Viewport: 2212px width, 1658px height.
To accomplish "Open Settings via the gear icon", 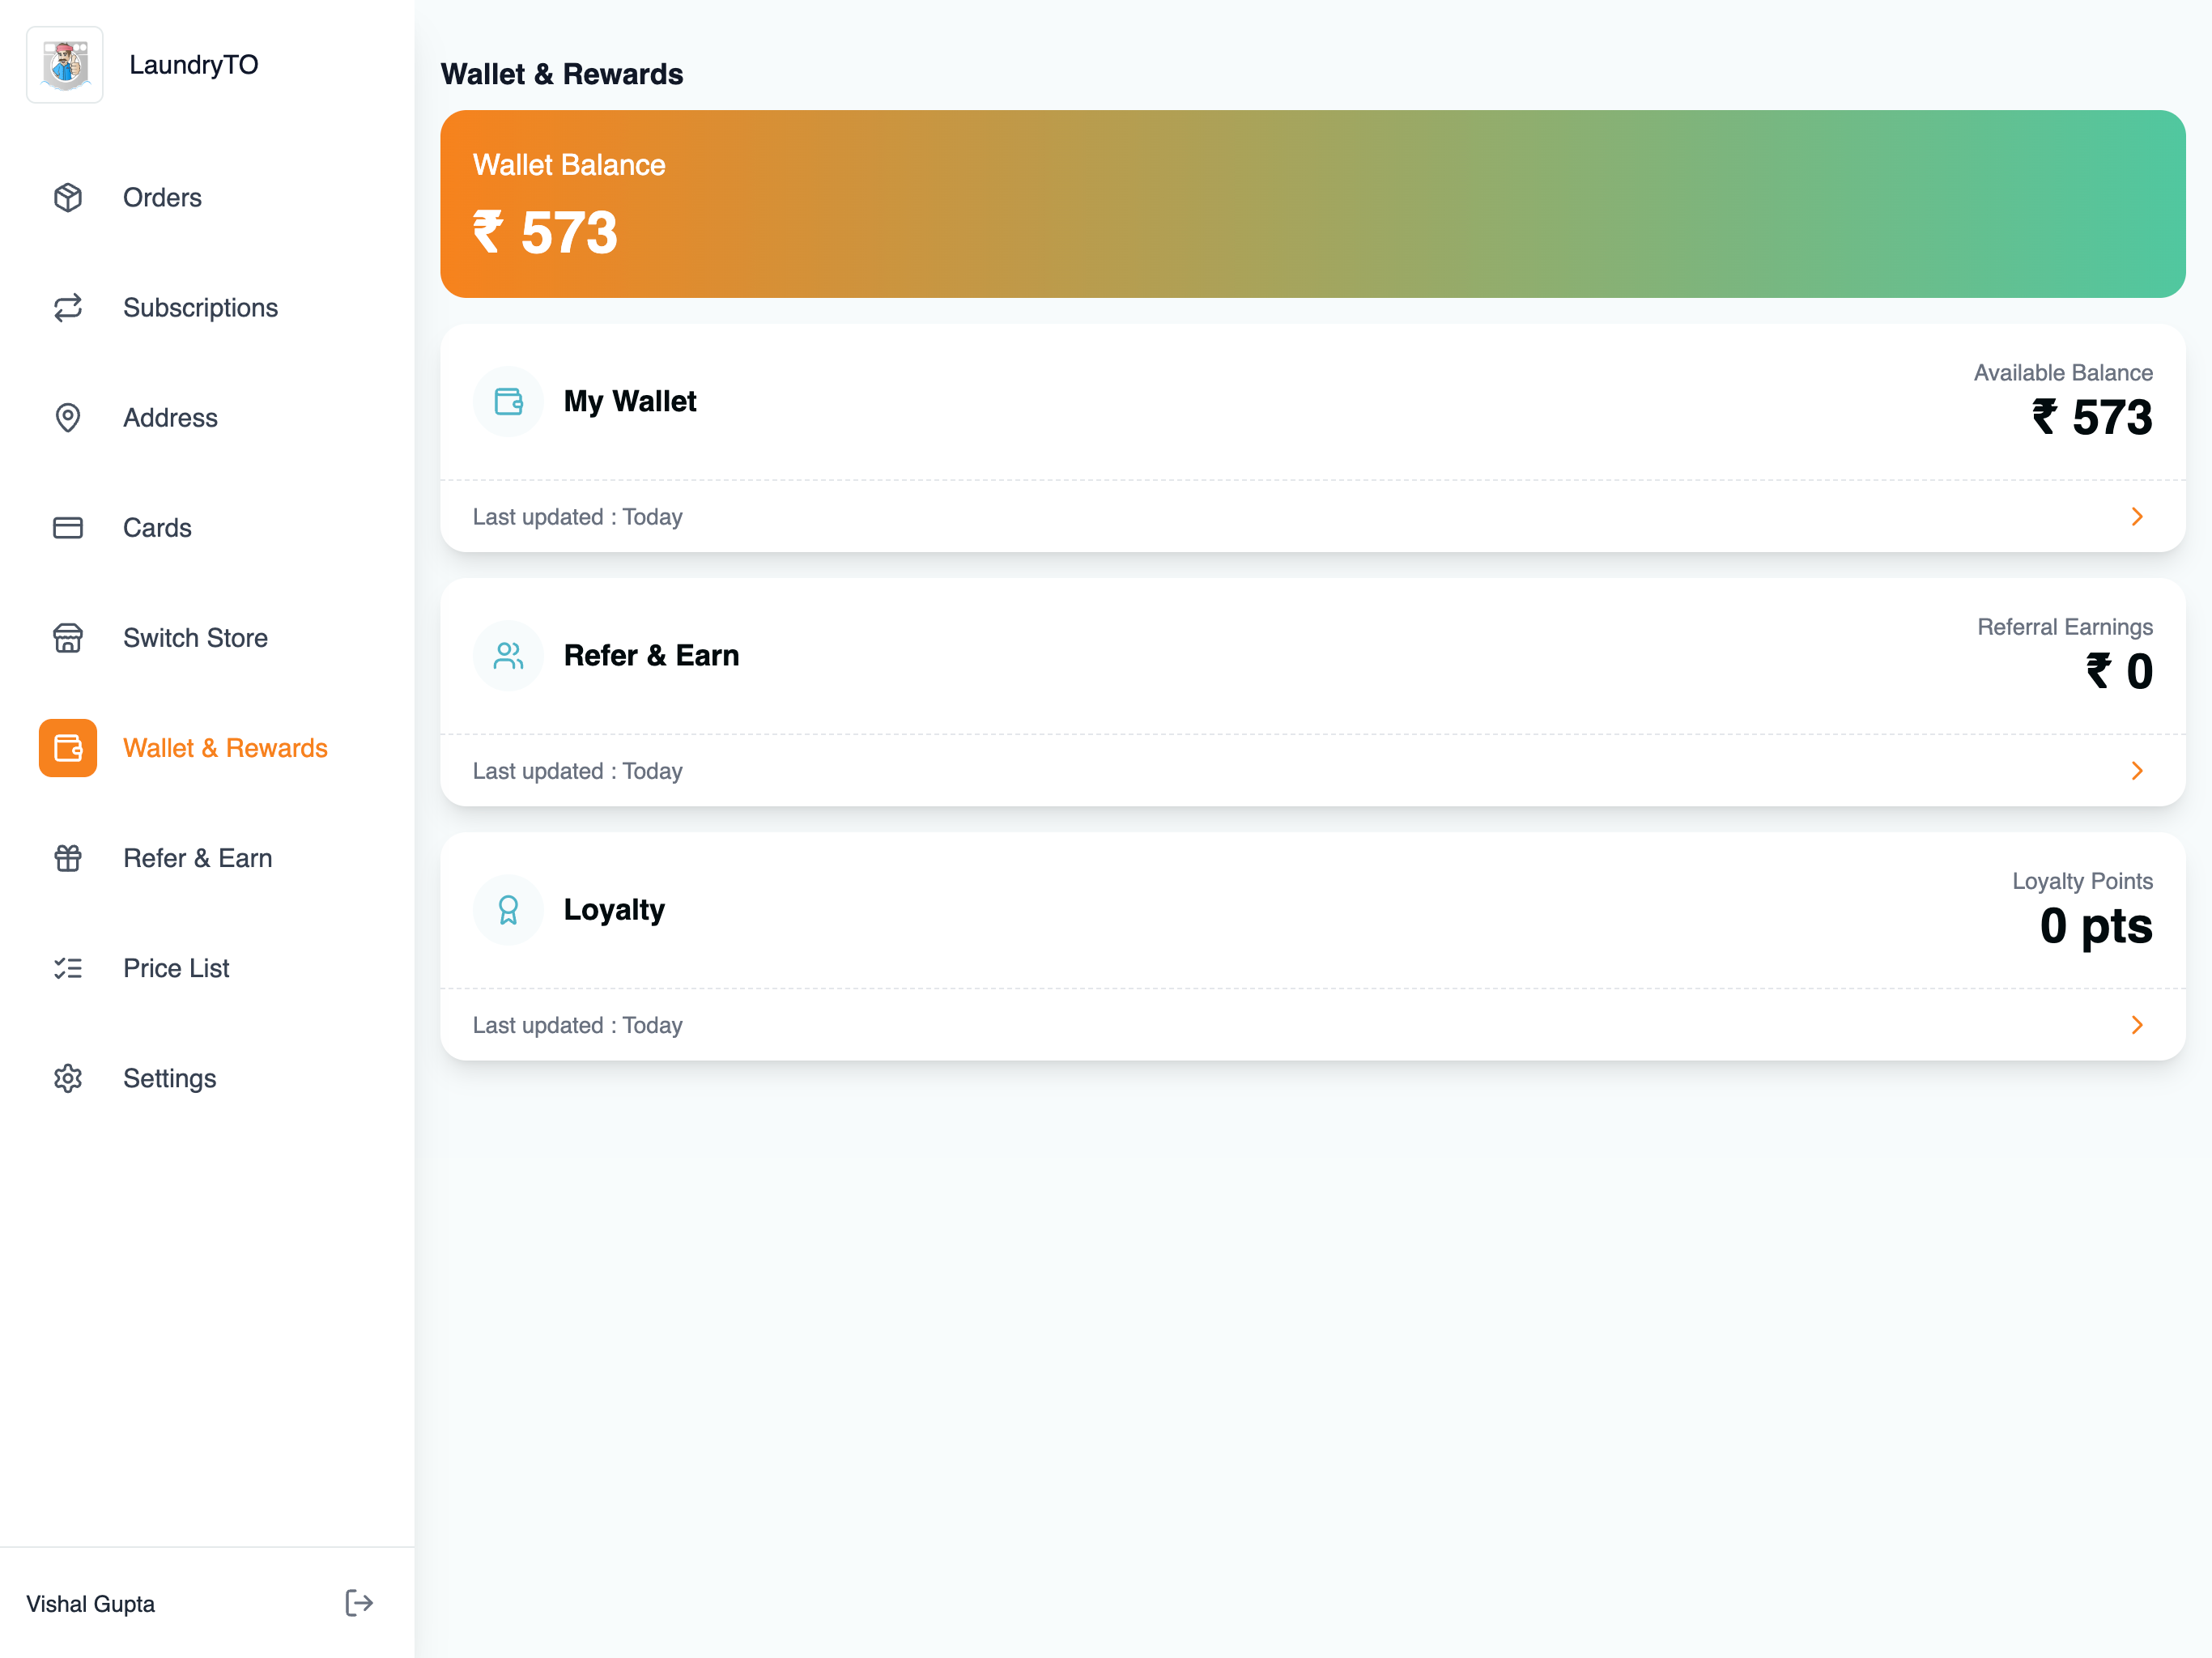I will 68,1078.
